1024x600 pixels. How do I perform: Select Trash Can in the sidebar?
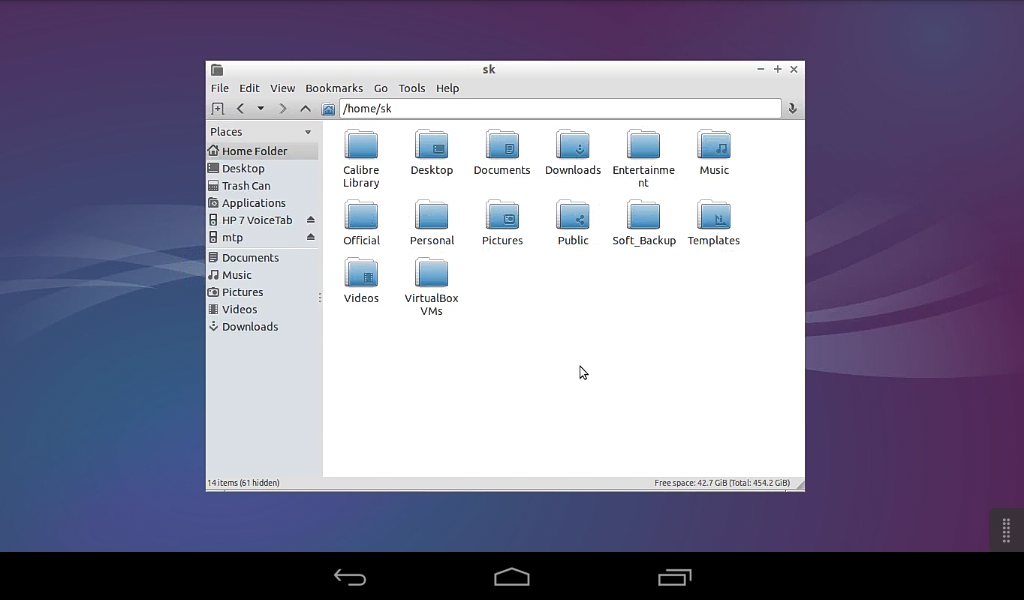(246, 186)
